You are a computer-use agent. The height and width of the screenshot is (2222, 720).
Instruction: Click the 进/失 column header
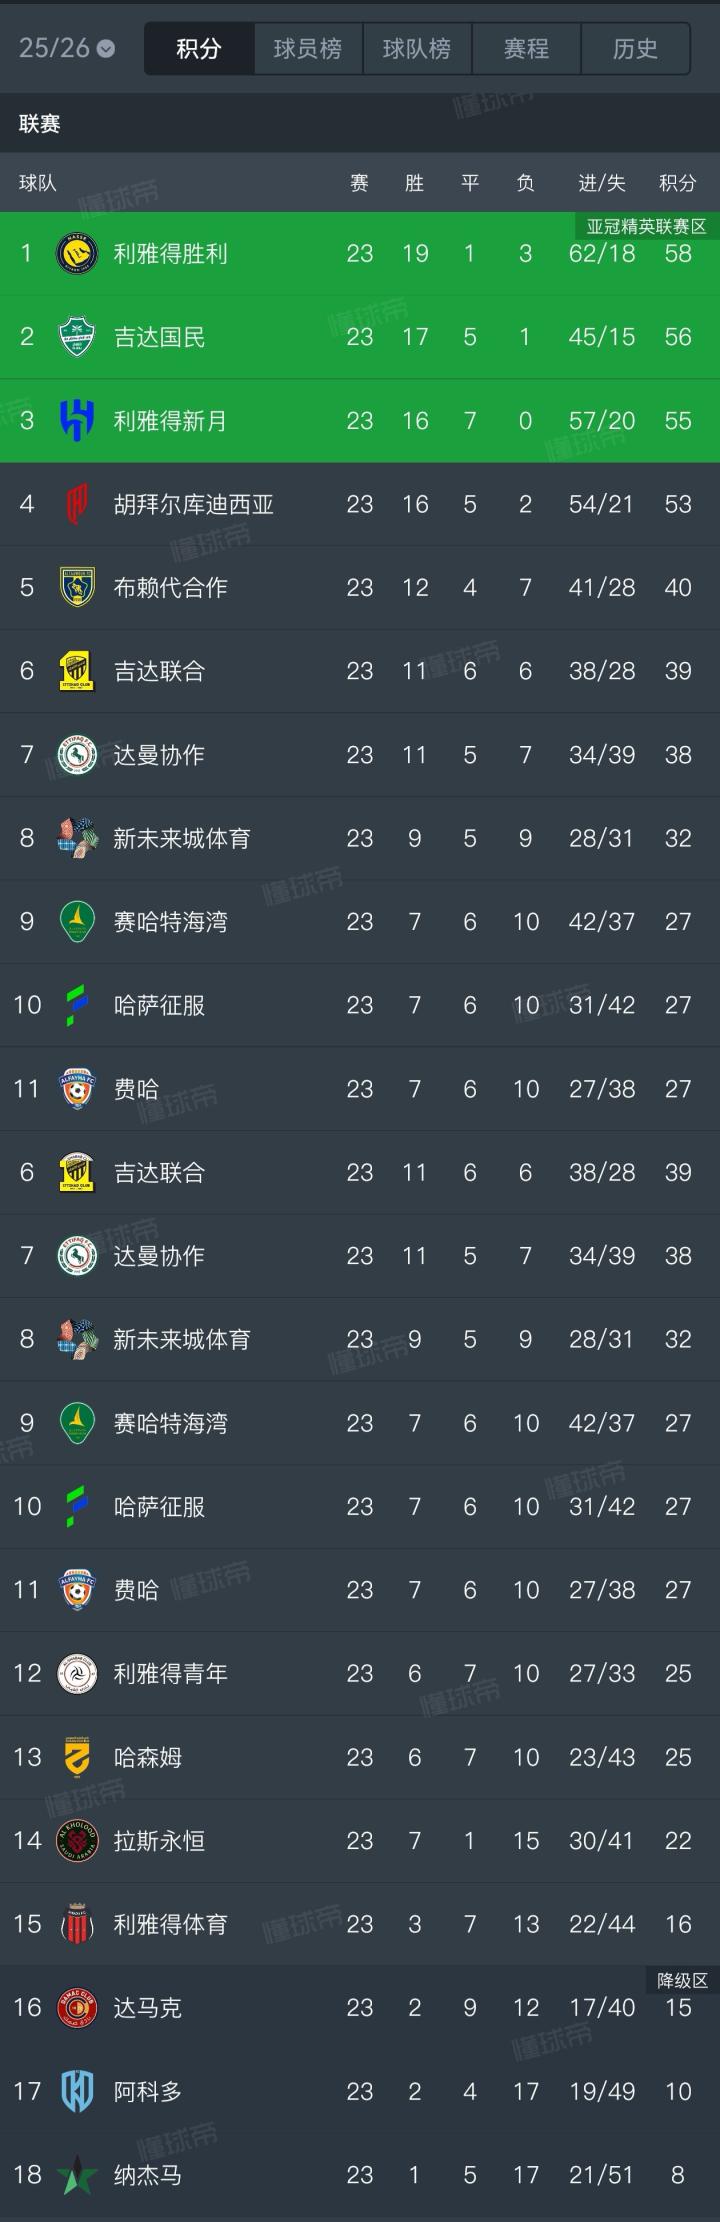(601, 182)
